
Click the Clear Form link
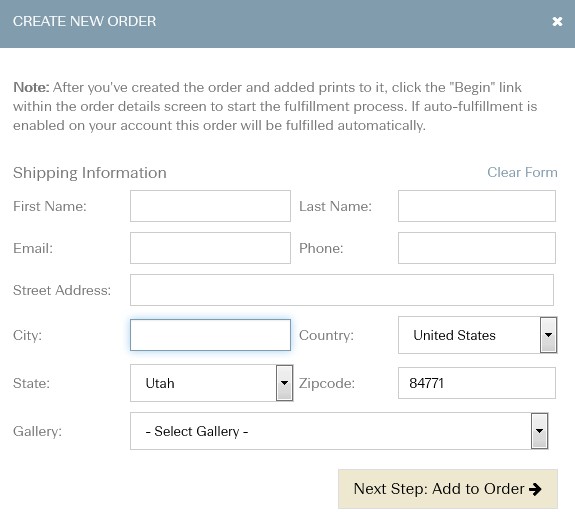[x=522, y=172]
